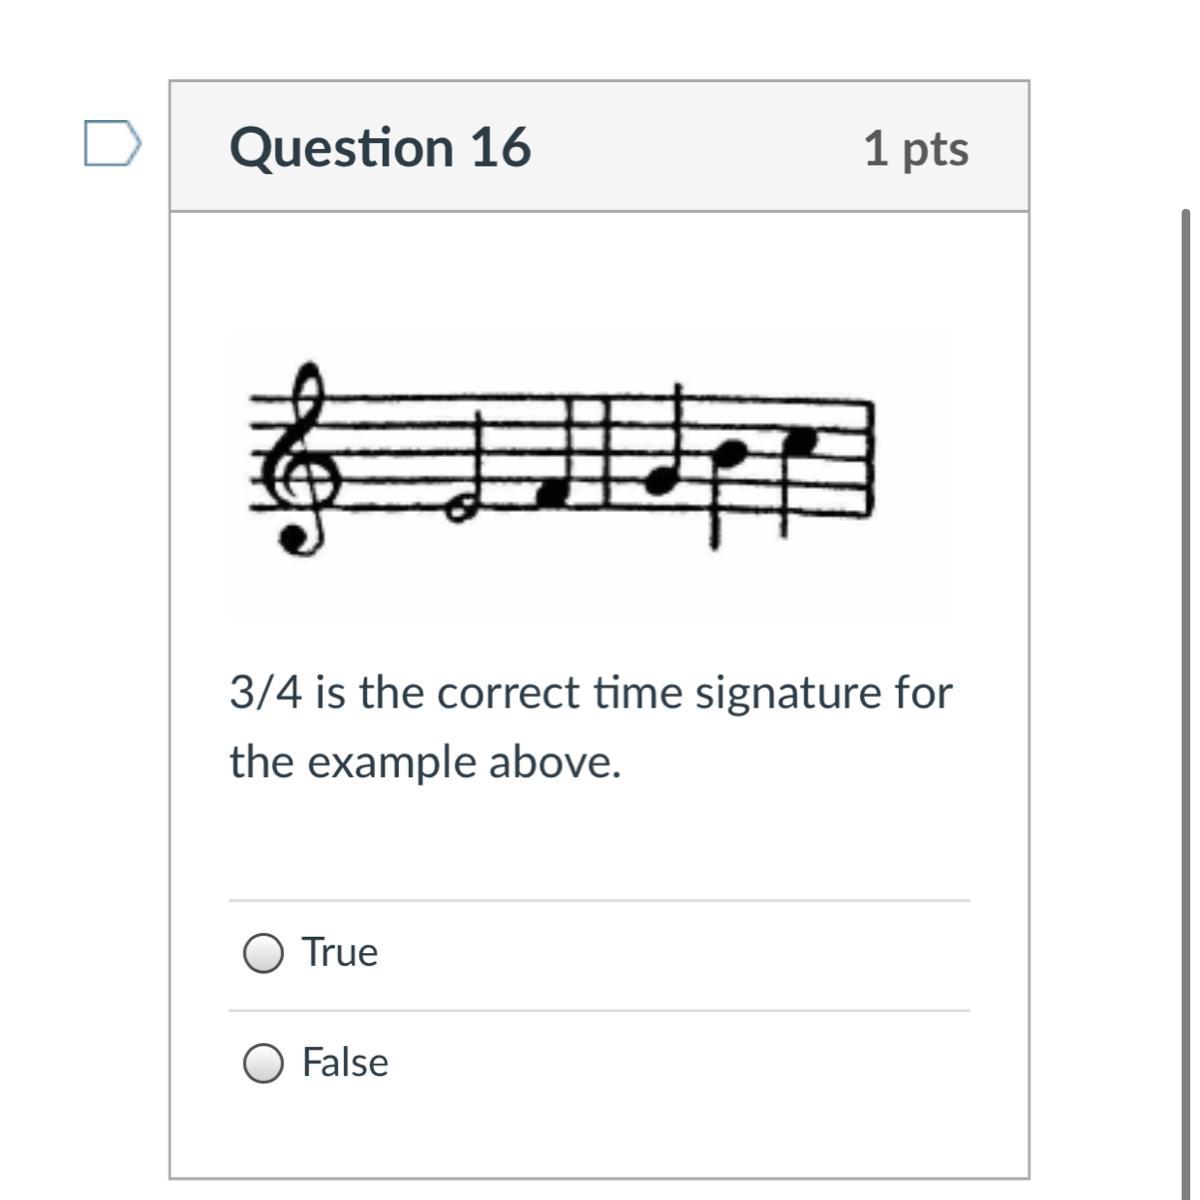The height and width of the screenshot is (1200, 1200).
Task: Click the first quarter note after bar line
Action: (x=660, y=480)
